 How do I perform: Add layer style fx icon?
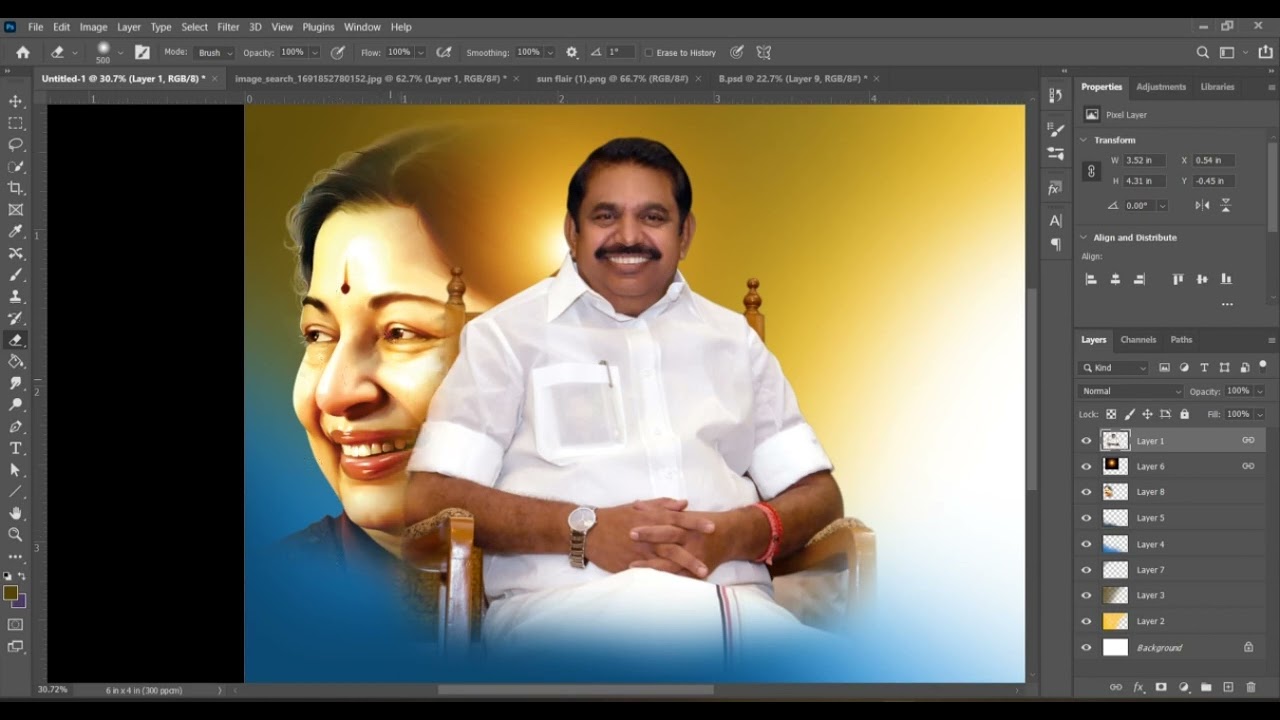coord(1139,687)
